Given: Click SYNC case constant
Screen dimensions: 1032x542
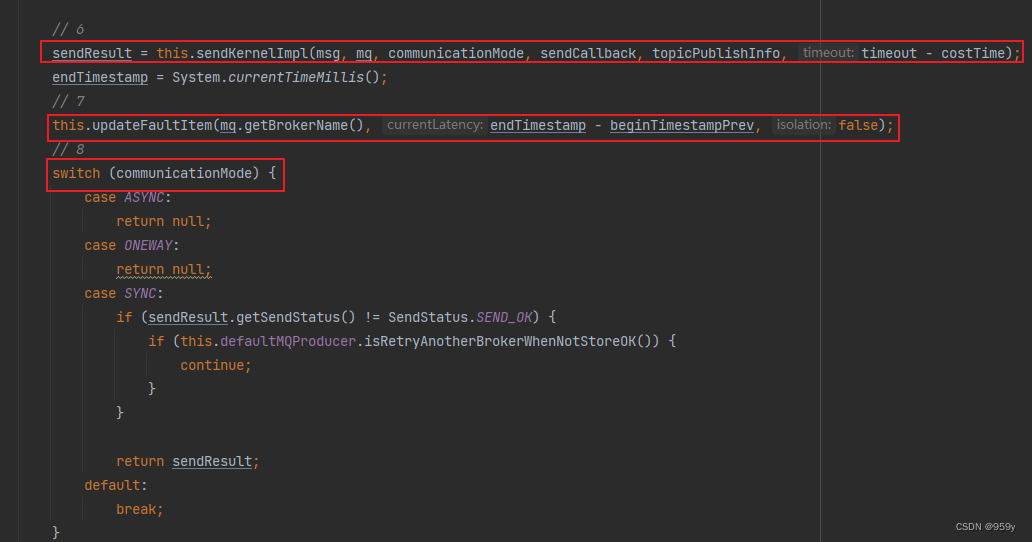Looking at the screenshot, I should coord(140,293).
